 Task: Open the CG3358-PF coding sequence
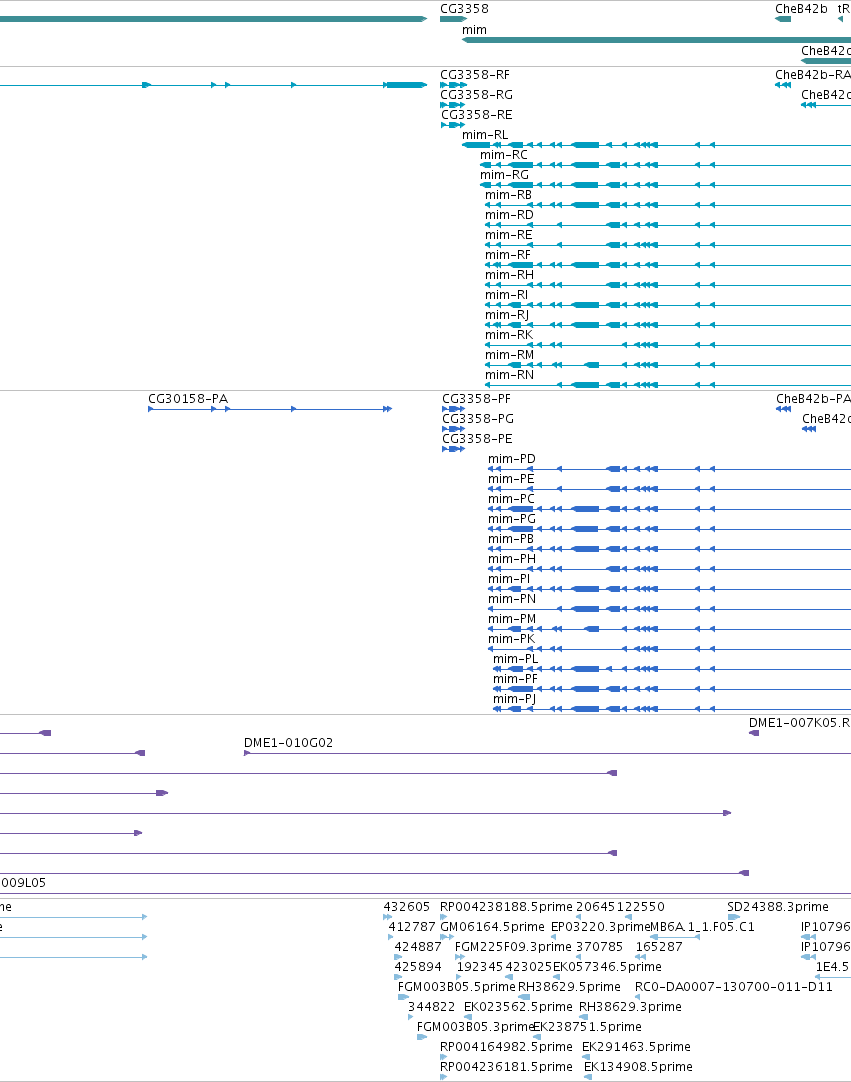[476, 399]
